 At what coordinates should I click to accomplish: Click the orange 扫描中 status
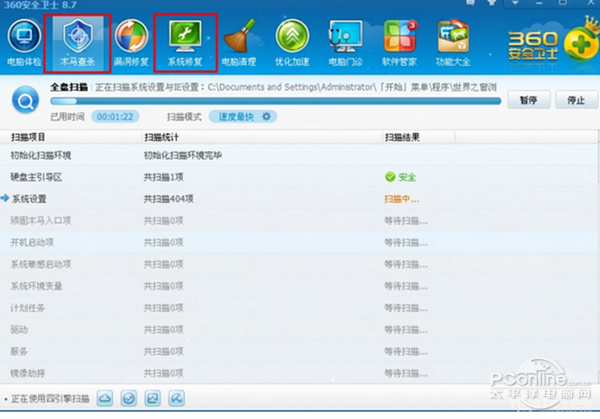401,199
